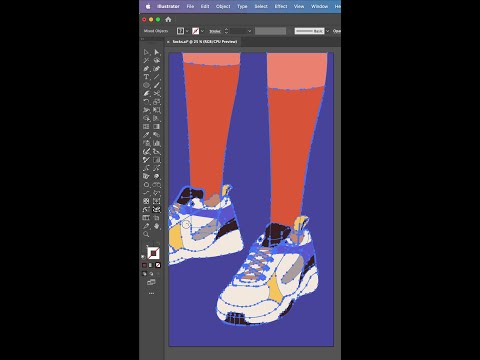Open the Select menu

261,6
